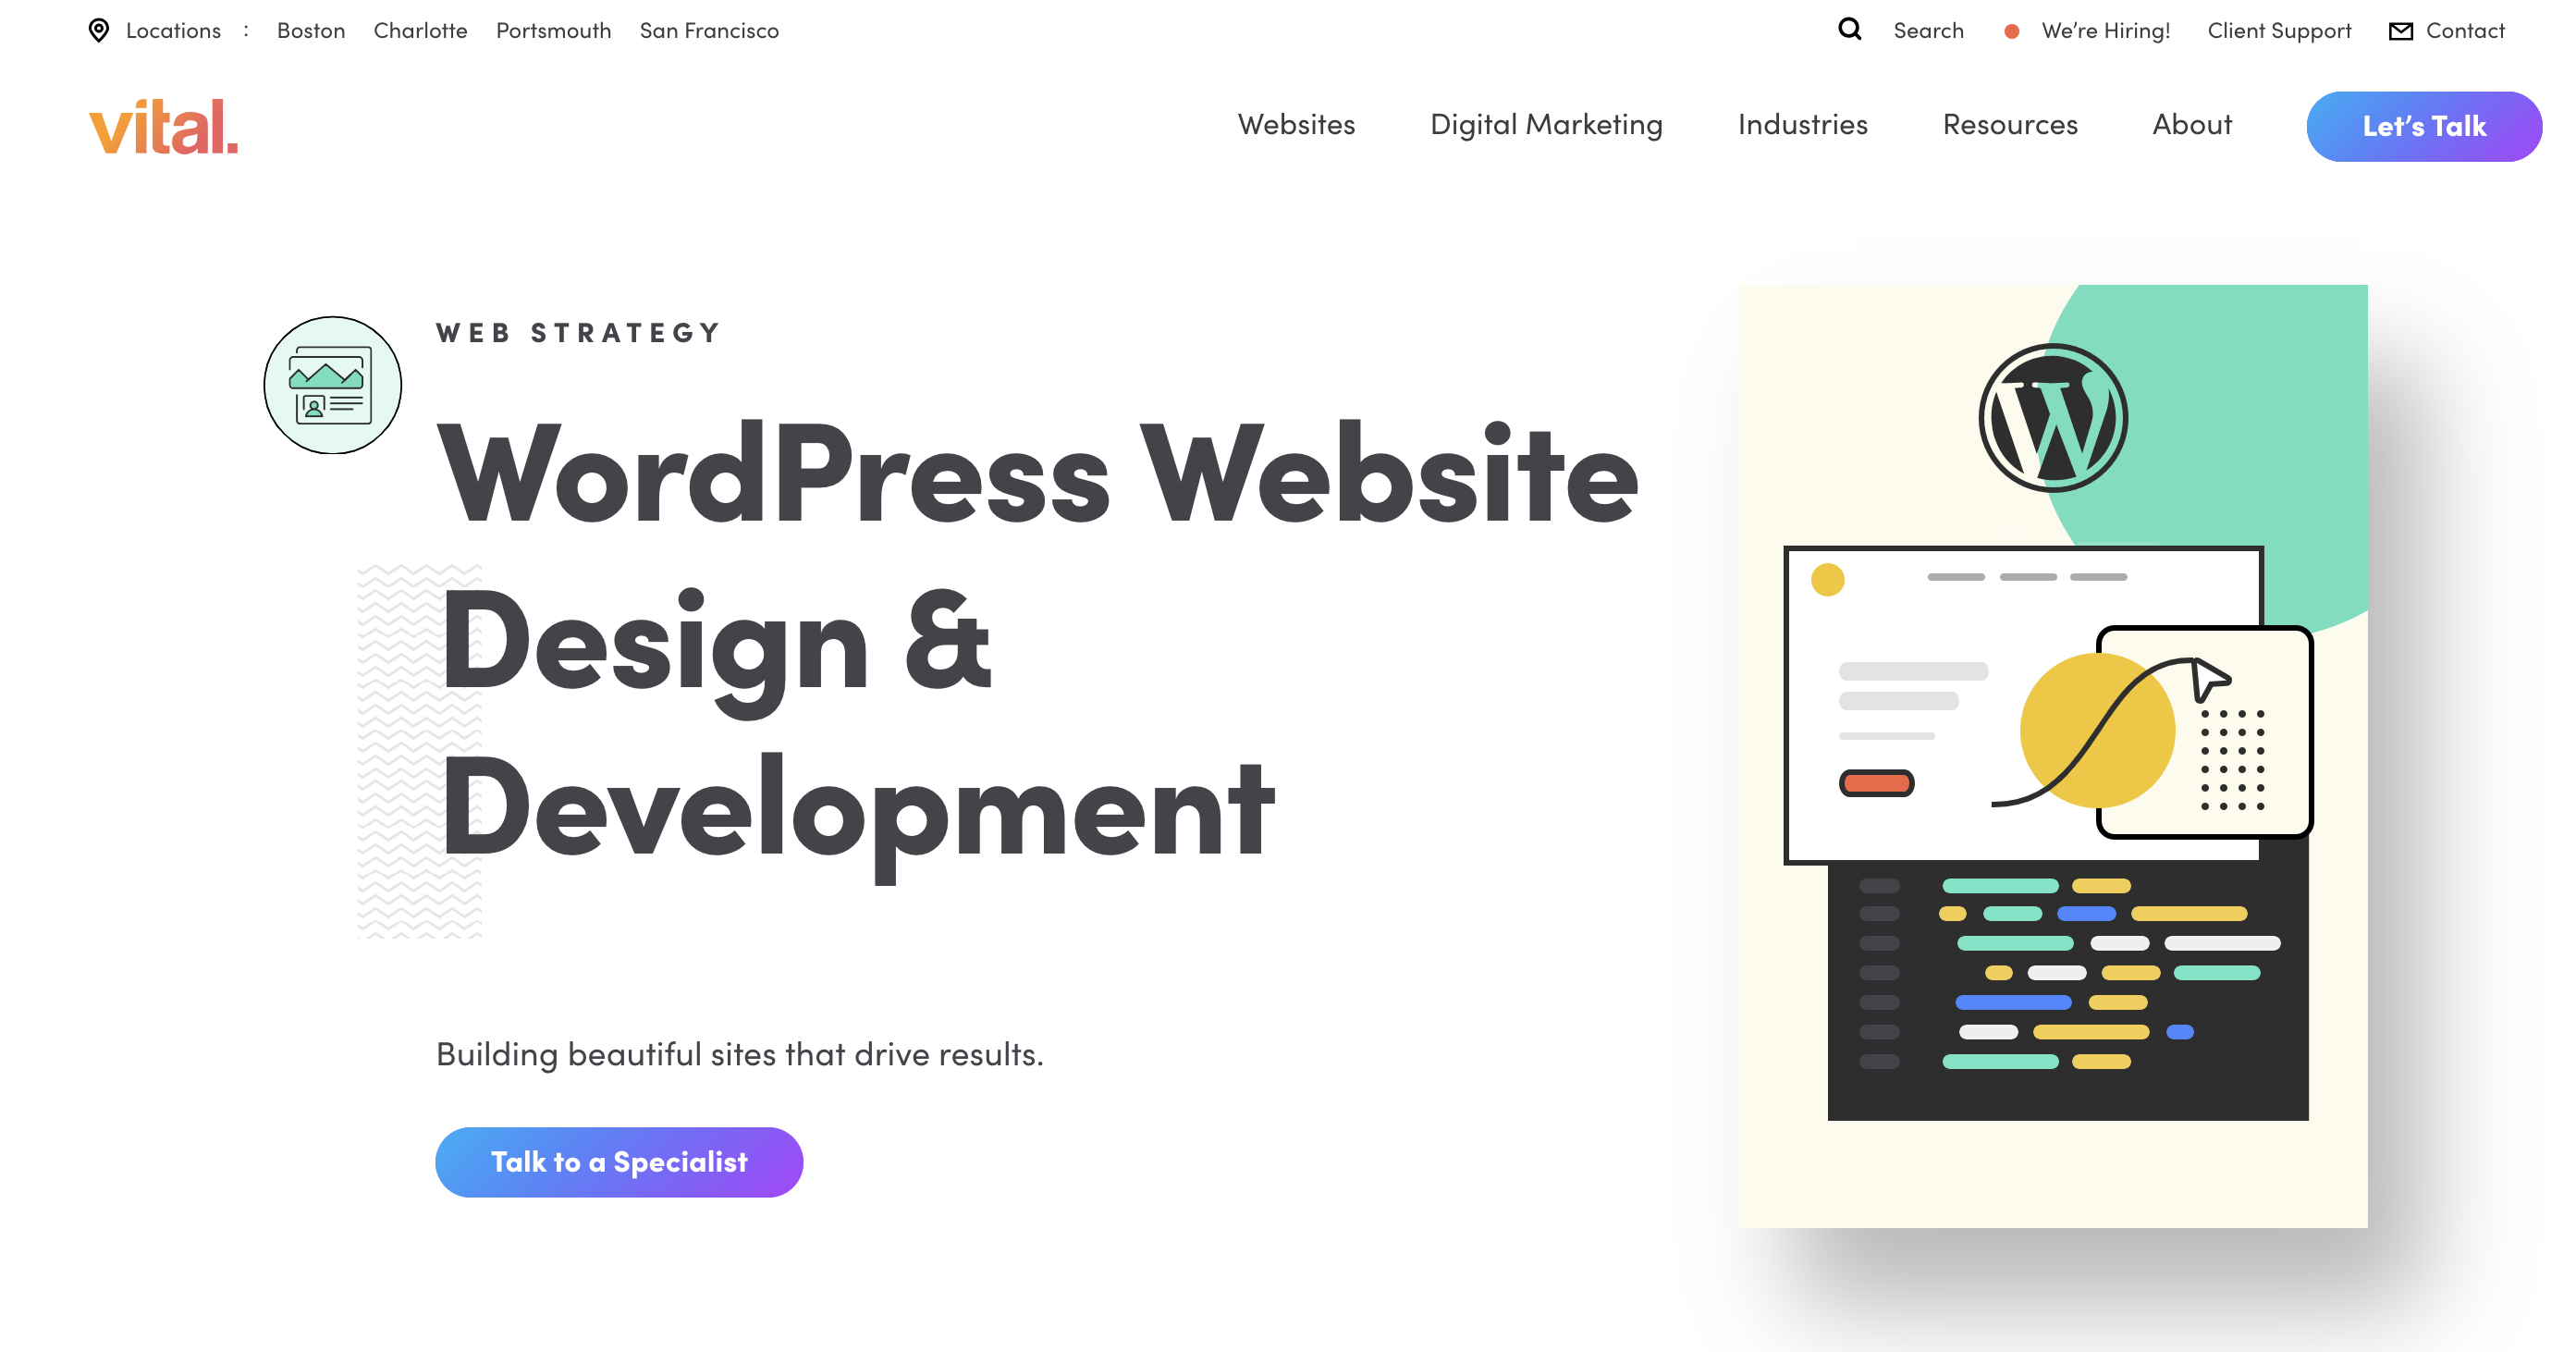Expand the Resources dropdown menu
The image size is (2576, 1352).
click(x=2012, y=123)
